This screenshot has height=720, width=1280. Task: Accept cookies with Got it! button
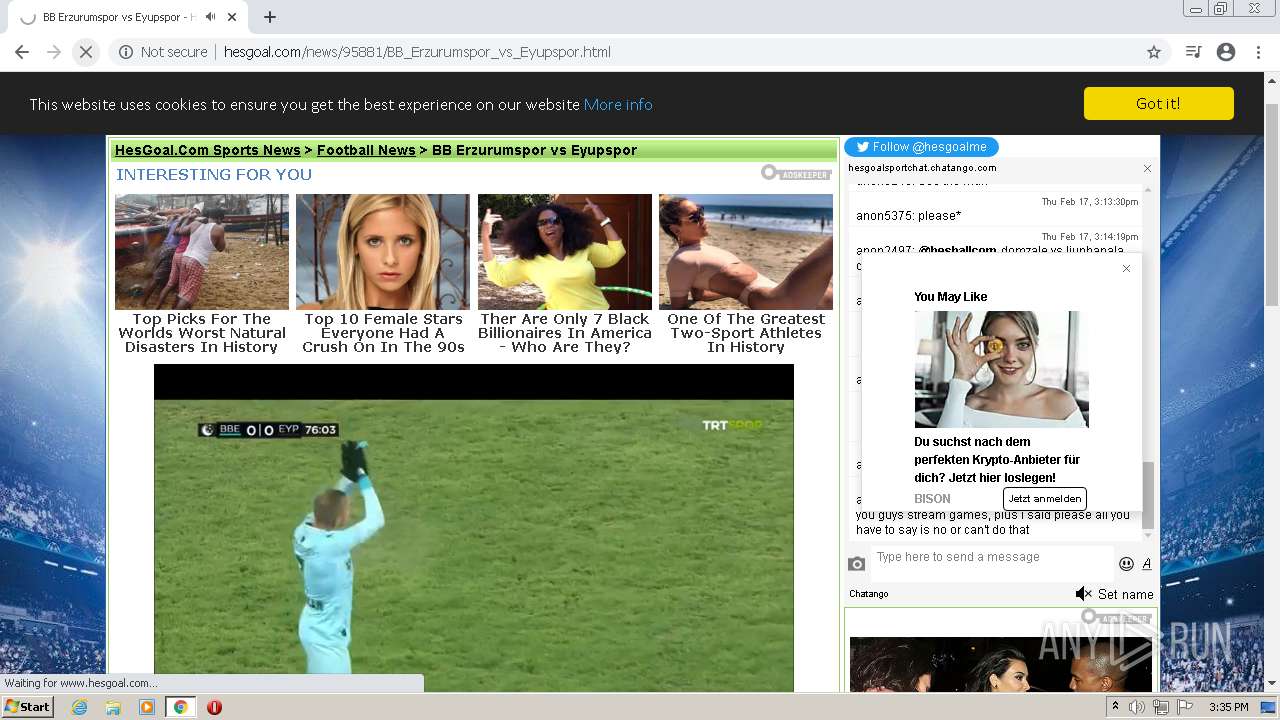point(1158,104)
